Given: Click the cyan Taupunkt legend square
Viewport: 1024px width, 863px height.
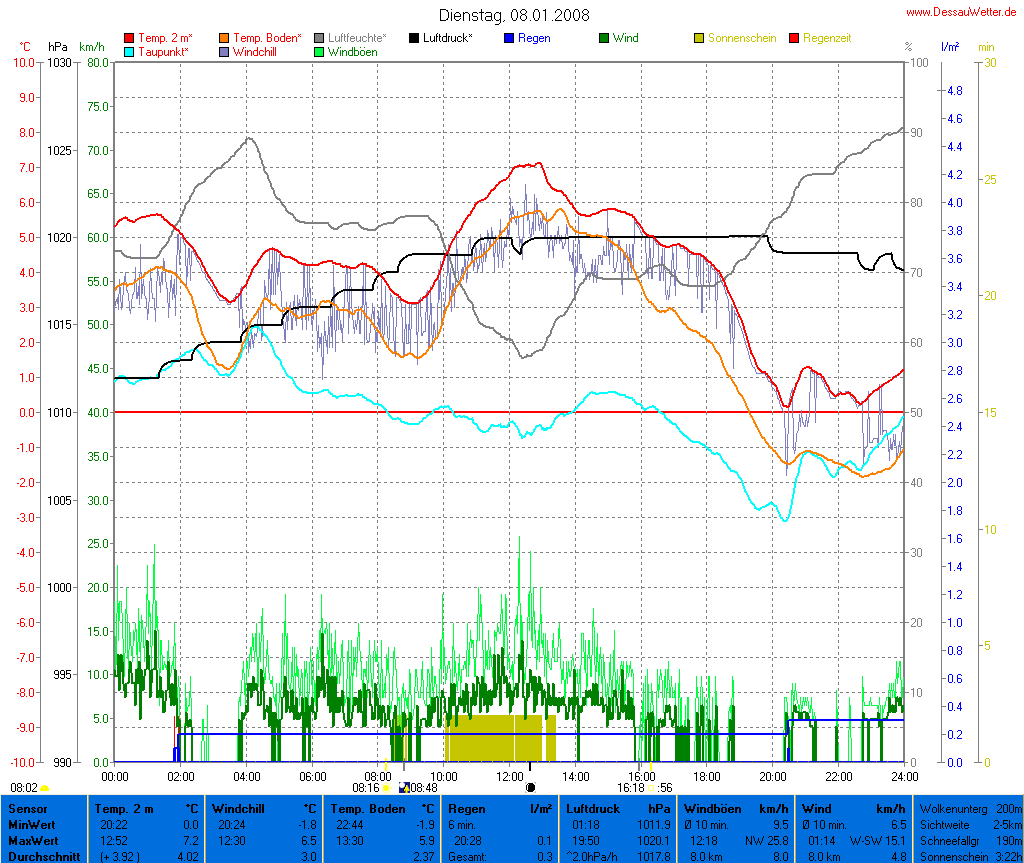Looking at the screenshot, I should 129,51.
